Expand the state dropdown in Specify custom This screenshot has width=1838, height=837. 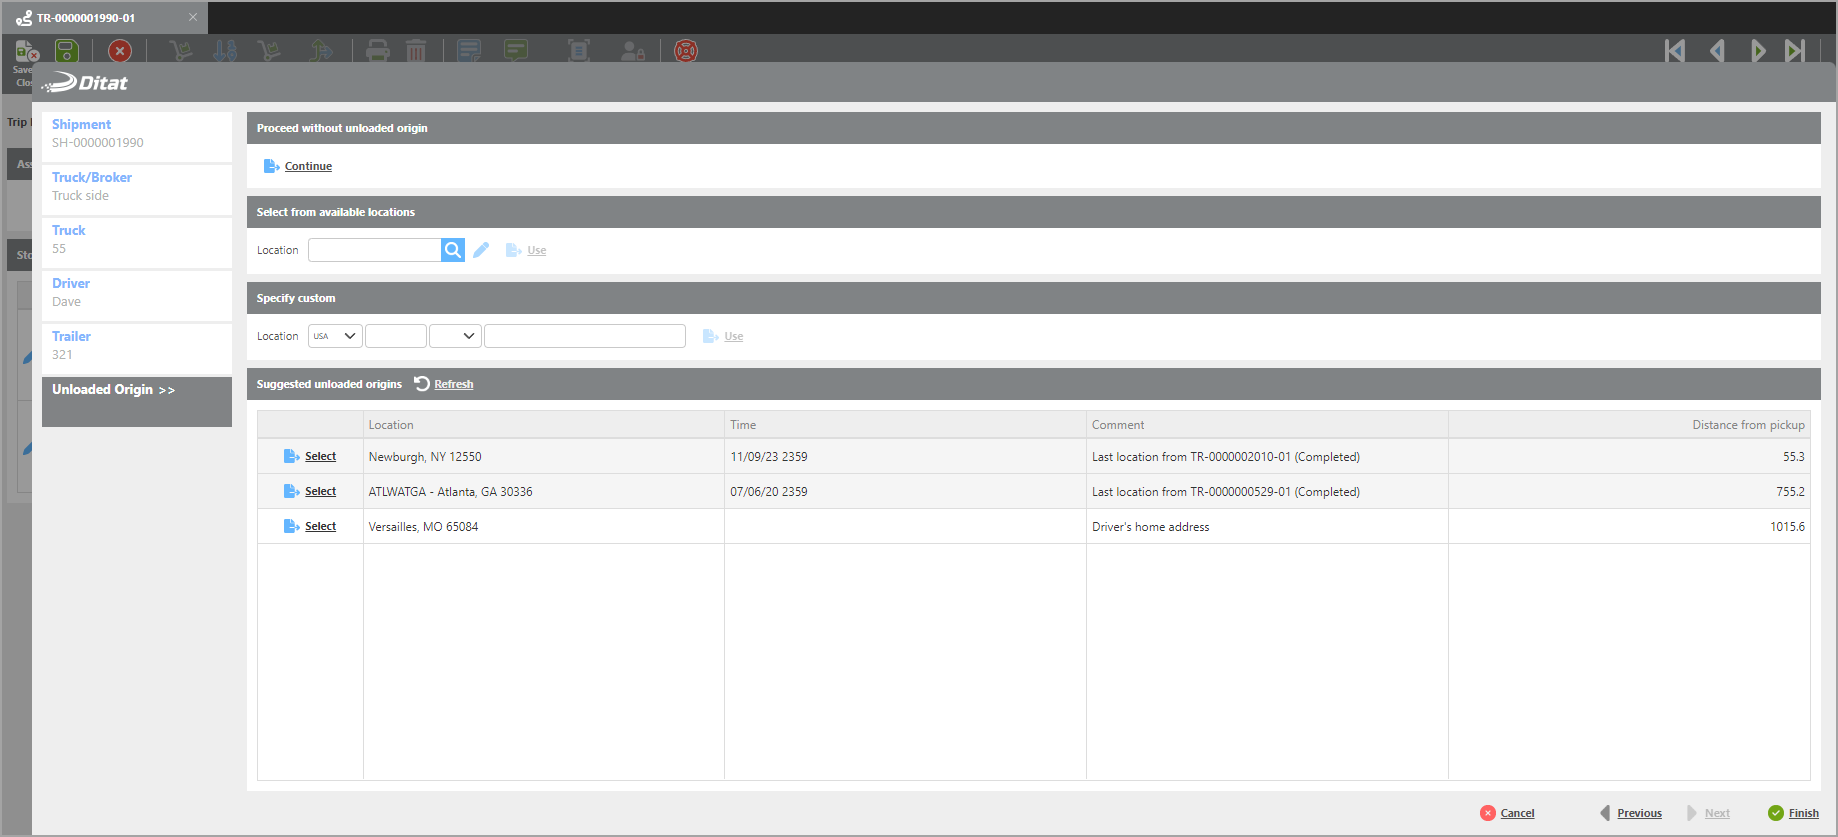point(455,336)
